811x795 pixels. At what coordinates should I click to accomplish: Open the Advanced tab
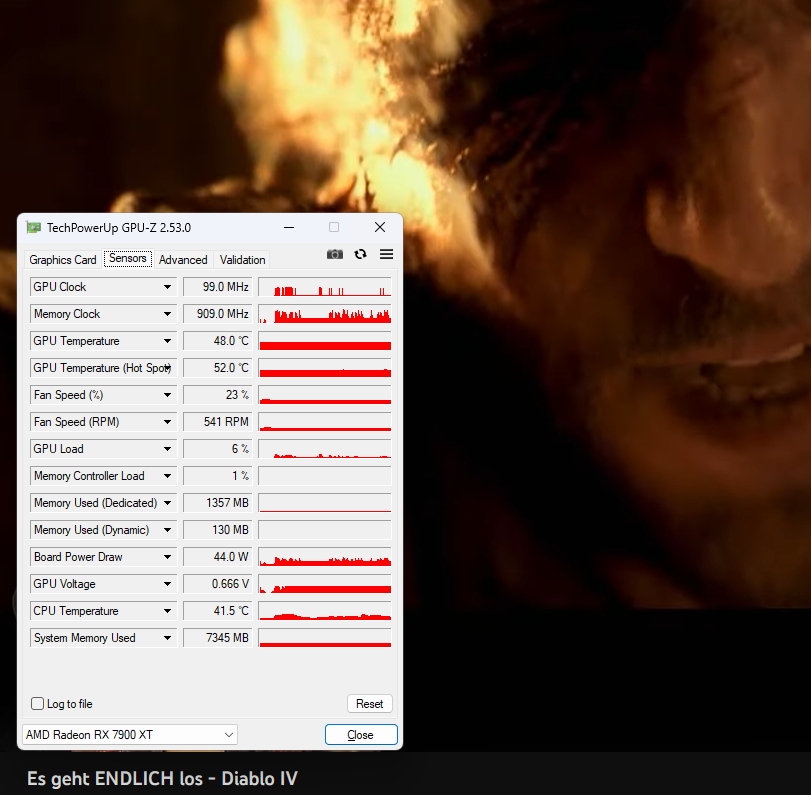[183, 260]
